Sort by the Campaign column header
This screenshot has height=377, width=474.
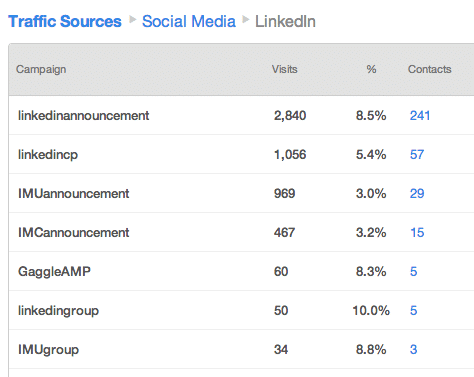click(41, 69)
